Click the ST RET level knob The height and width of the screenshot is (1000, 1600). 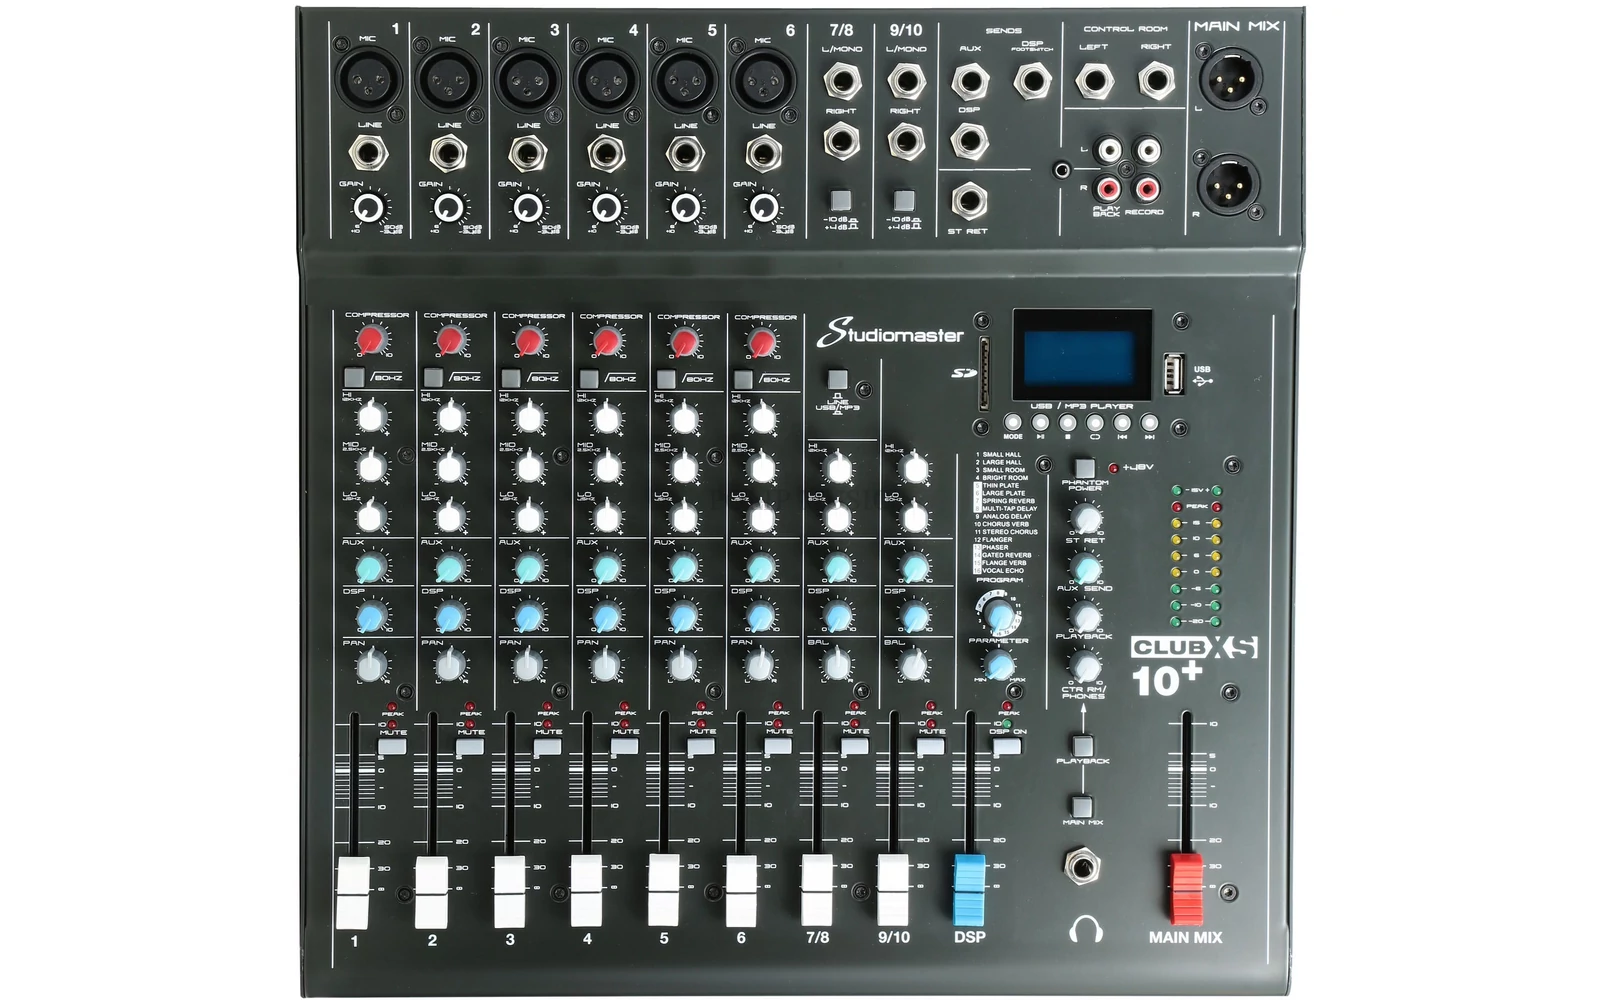pyautogui.click(x=1085, y=518)
